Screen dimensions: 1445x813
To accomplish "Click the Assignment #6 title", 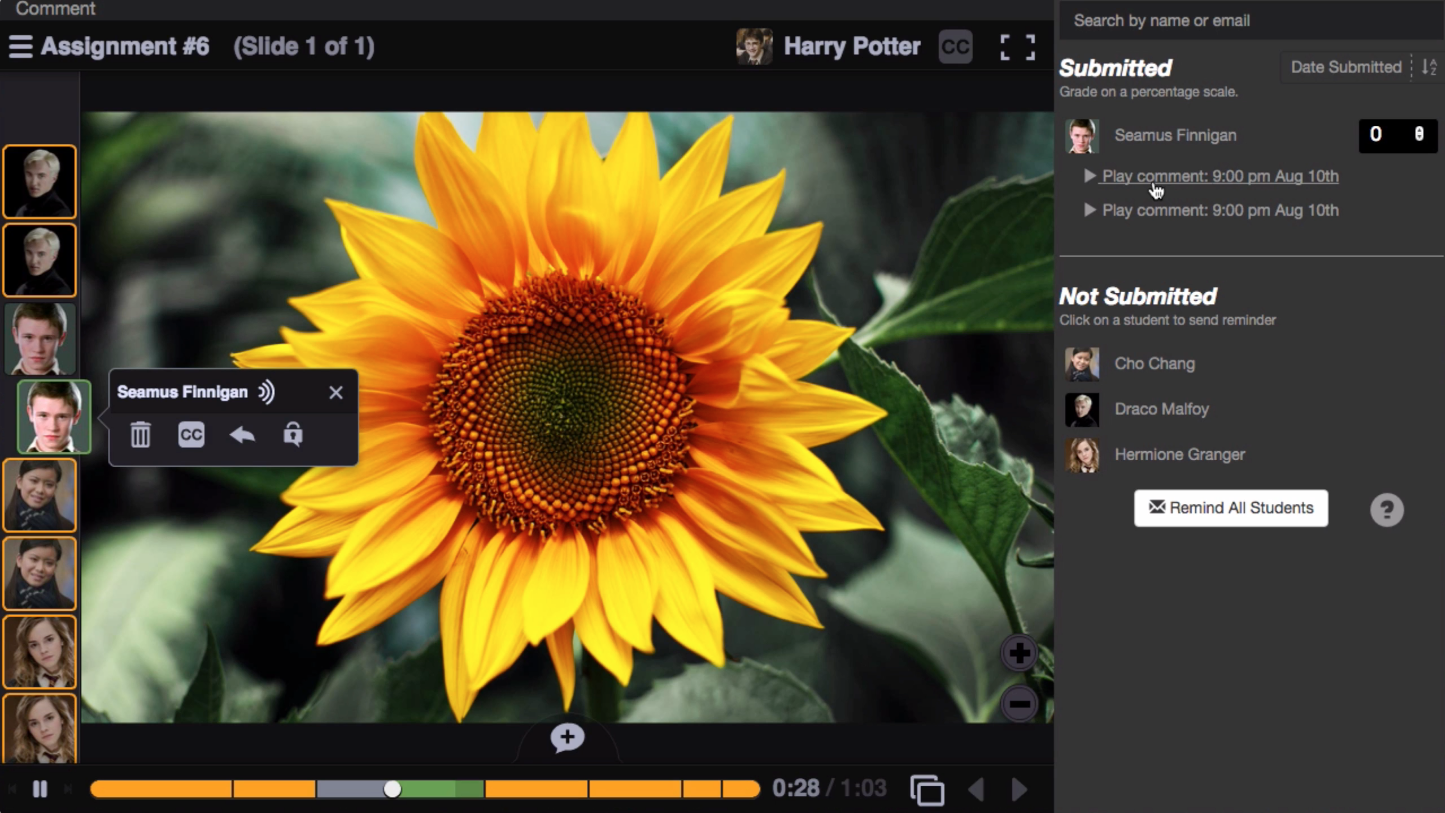I will click(125, 47).
